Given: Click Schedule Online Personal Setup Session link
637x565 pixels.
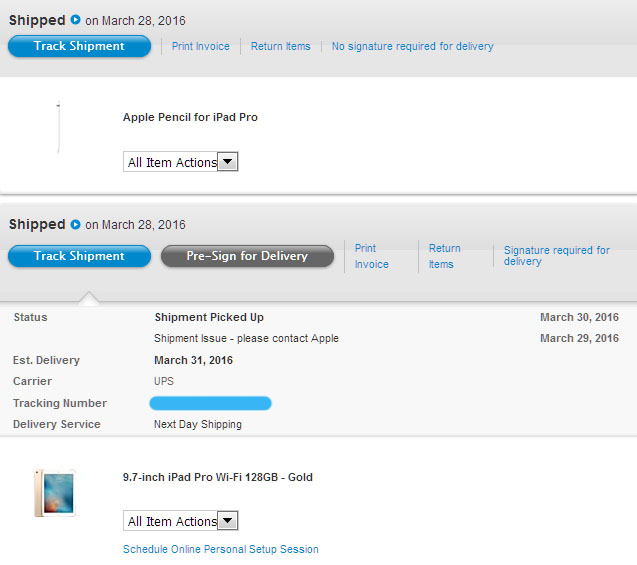Looking at the screenshot, I should coord(221,549).
